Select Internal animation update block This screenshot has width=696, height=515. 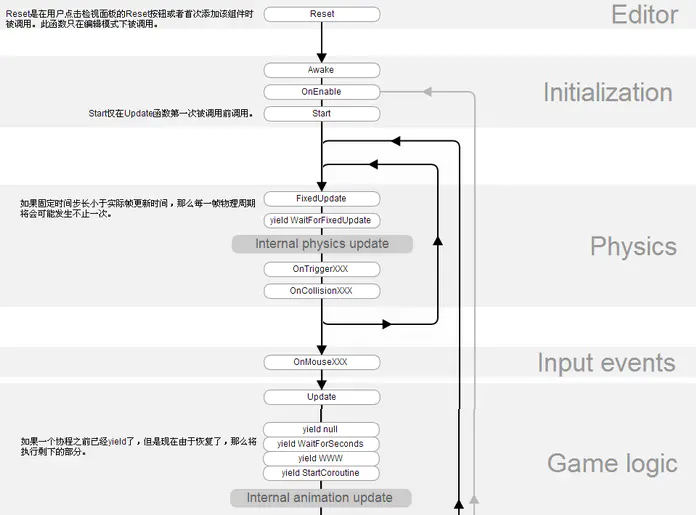320,498
